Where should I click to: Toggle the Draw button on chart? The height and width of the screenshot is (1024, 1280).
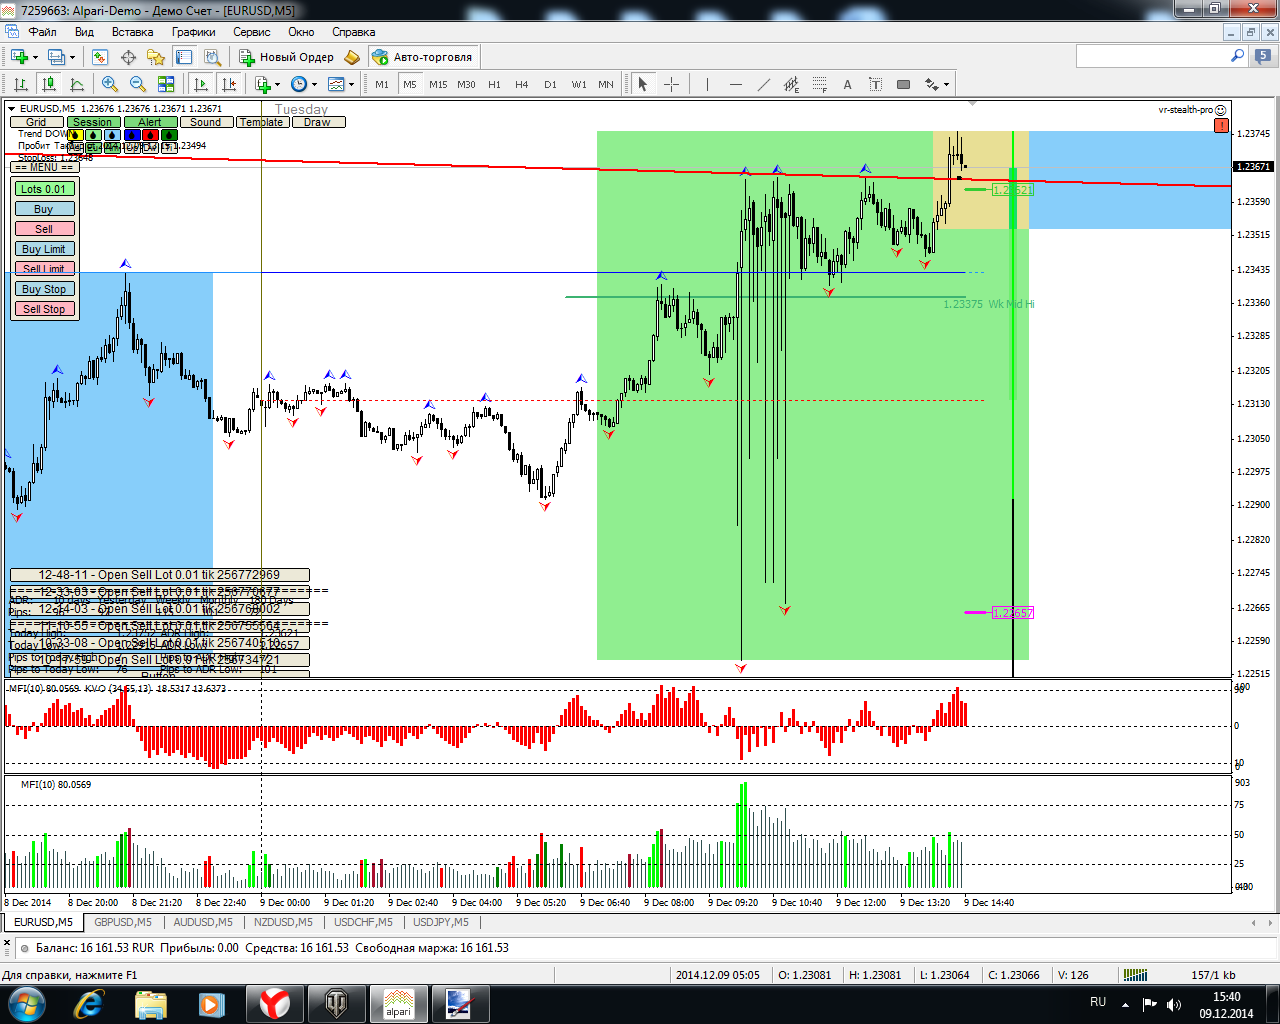point(318,122)
